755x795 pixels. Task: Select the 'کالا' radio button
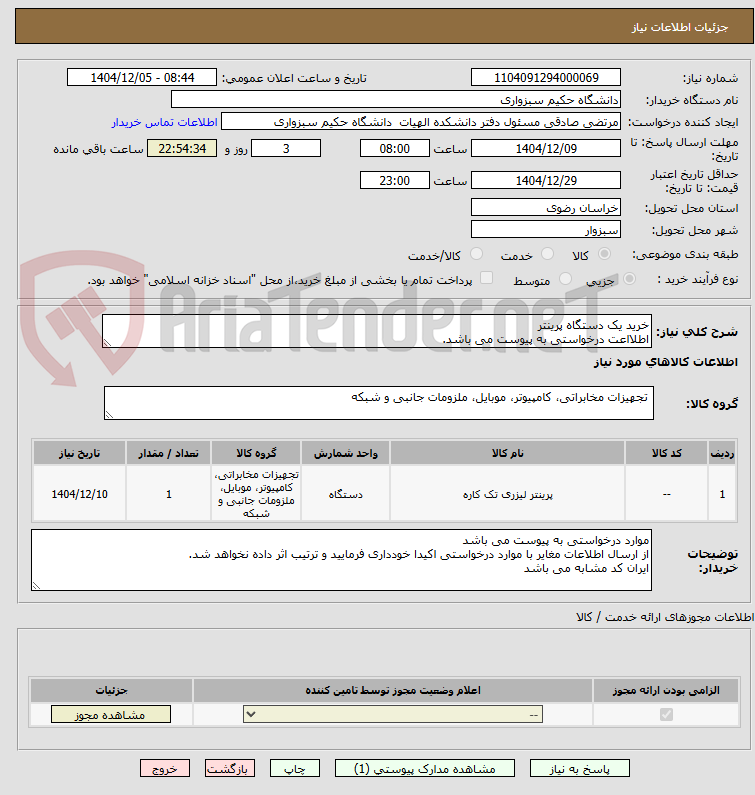[604, 254]
